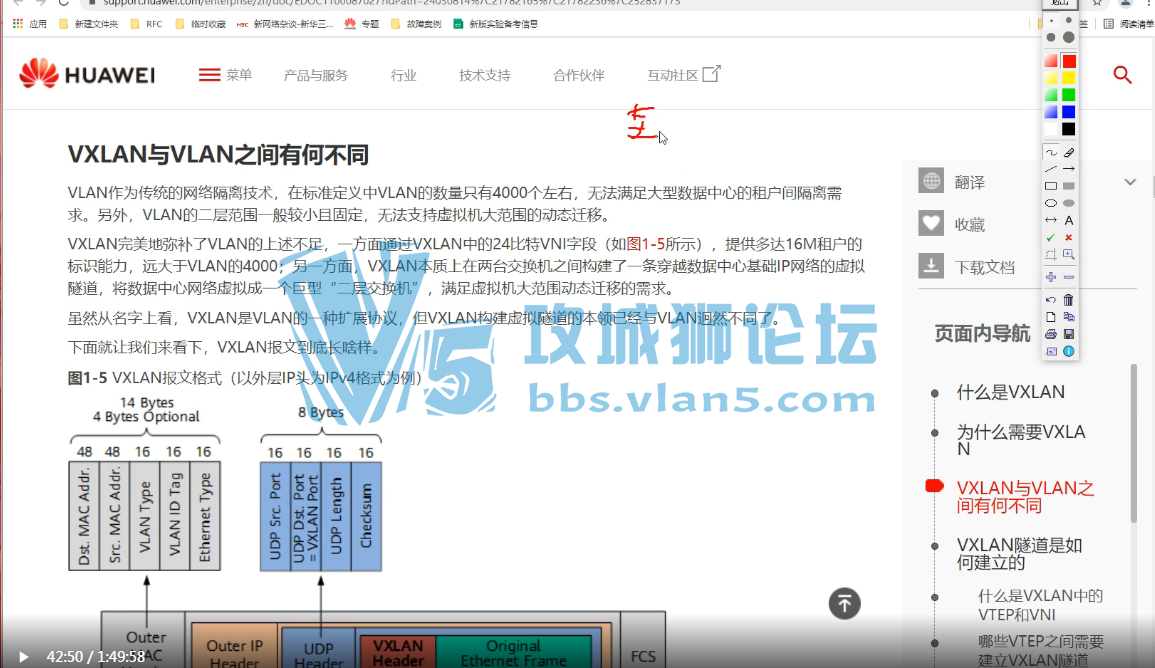Click the 下载文档 button
This screenshot has width=1155, height=668.
[x=967, y=267]
